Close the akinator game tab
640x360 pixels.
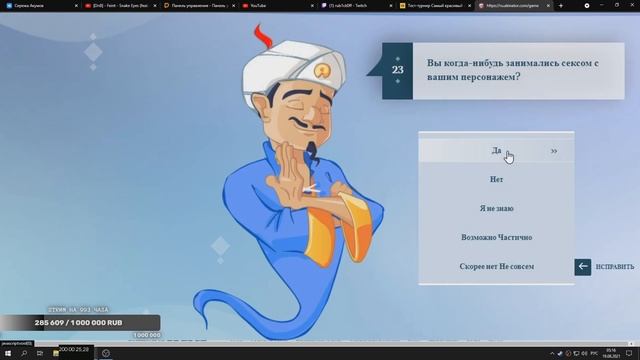pyautogui.click(x=548, y=6)
